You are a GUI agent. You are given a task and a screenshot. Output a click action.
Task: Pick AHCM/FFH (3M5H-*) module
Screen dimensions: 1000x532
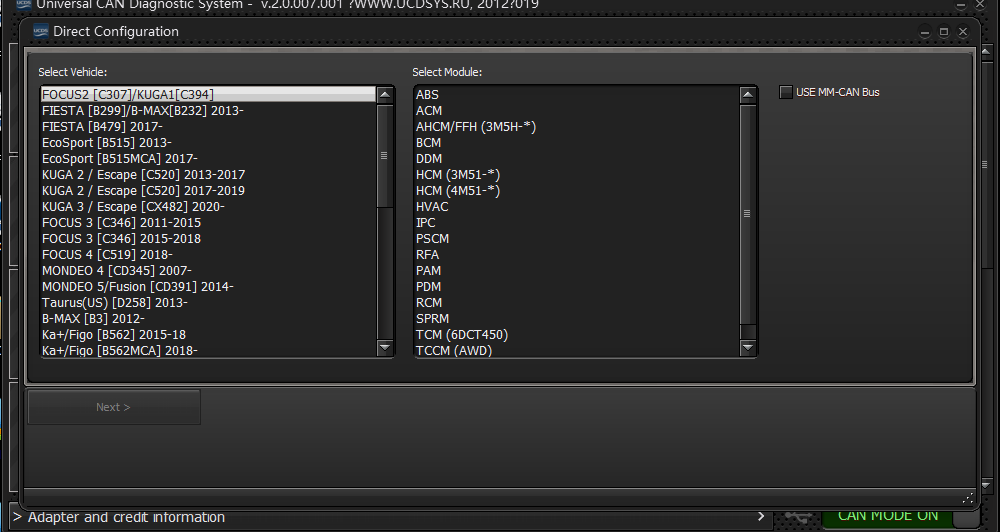(577, 126)
